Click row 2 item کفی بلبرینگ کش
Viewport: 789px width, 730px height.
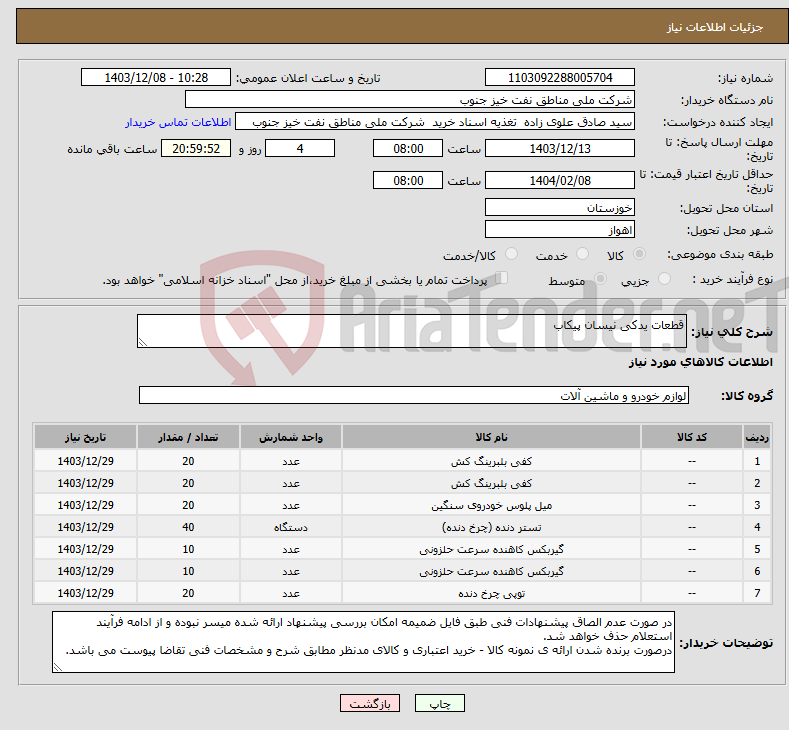tap(491, 483)
